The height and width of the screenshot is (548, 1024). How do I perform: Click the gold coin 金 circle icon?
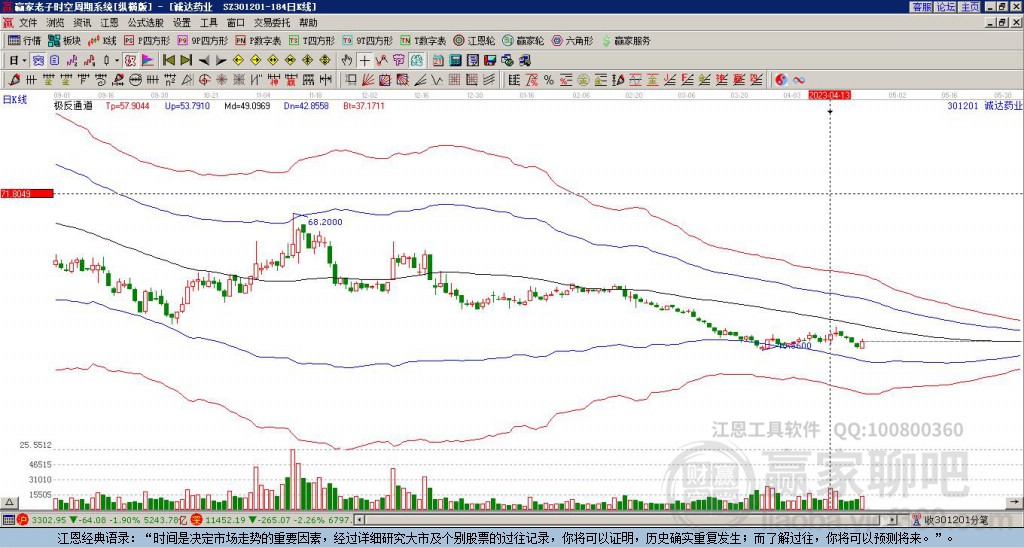click(583, 80)
